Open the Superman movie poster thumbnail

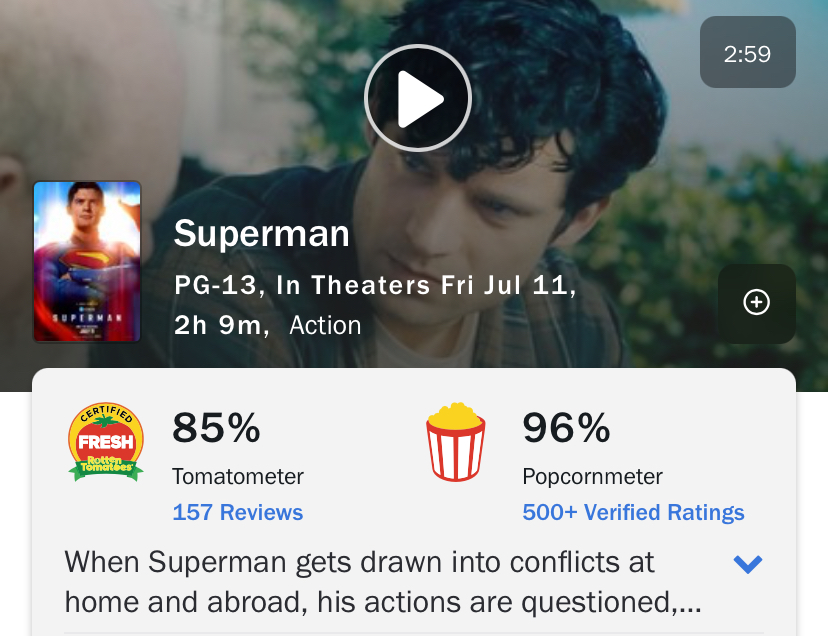(87, 261)
